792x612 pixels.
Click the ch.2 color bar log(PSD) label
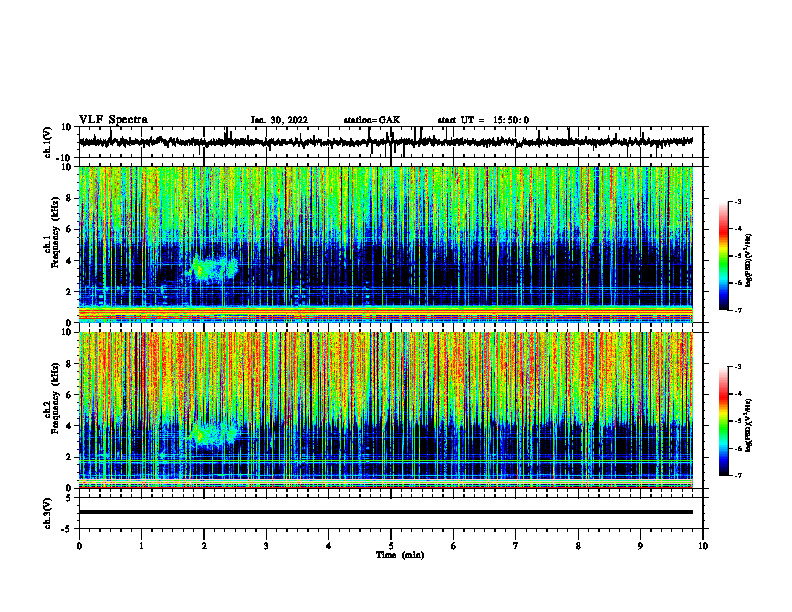point(749,425)
